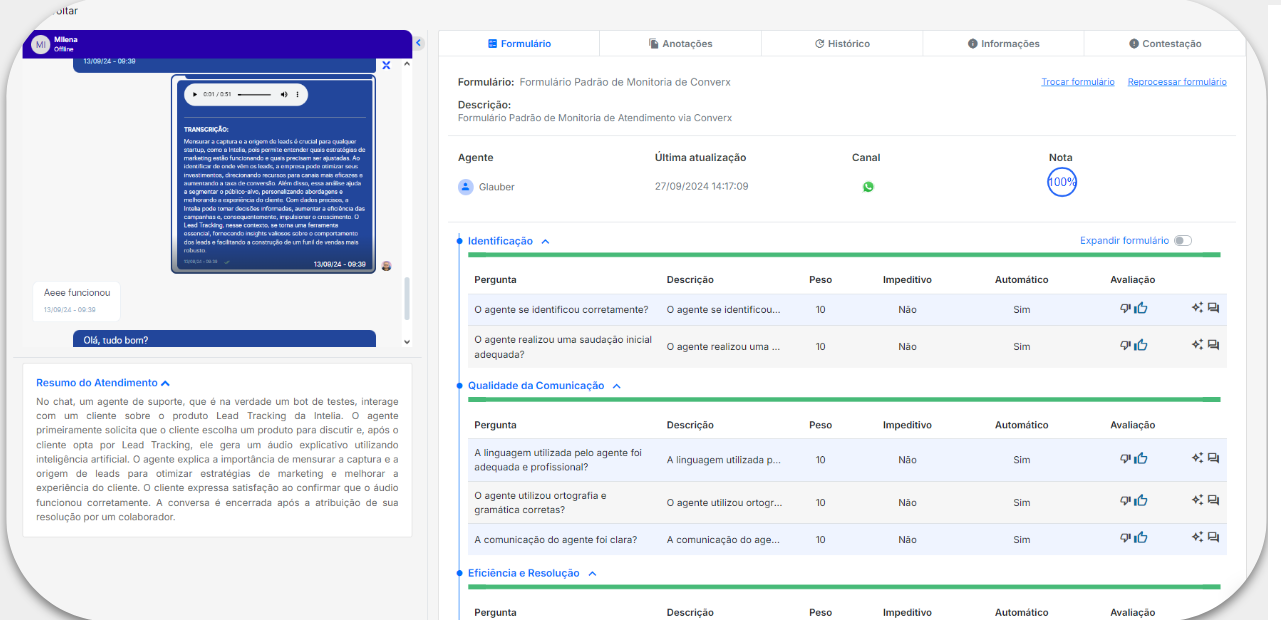Play the audio message
Screen dimensions: 1281x620
[195, 94]
